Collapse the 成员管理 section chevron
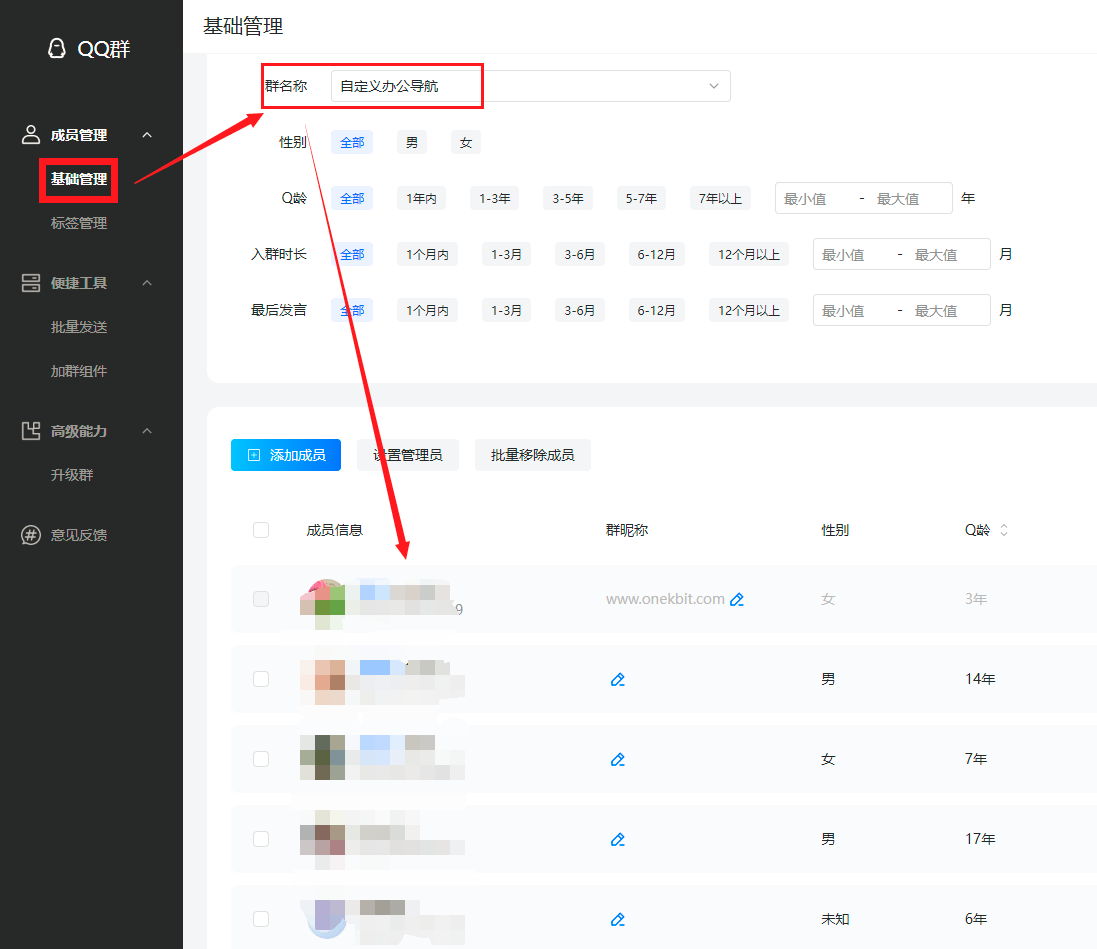Screen dimensions: 1097x949 (147, 135)
